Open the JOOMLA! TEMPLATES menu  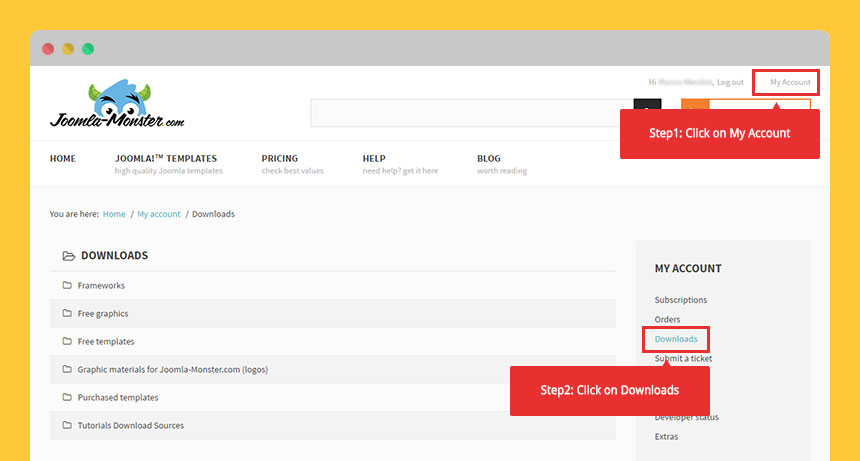(166, 158)
